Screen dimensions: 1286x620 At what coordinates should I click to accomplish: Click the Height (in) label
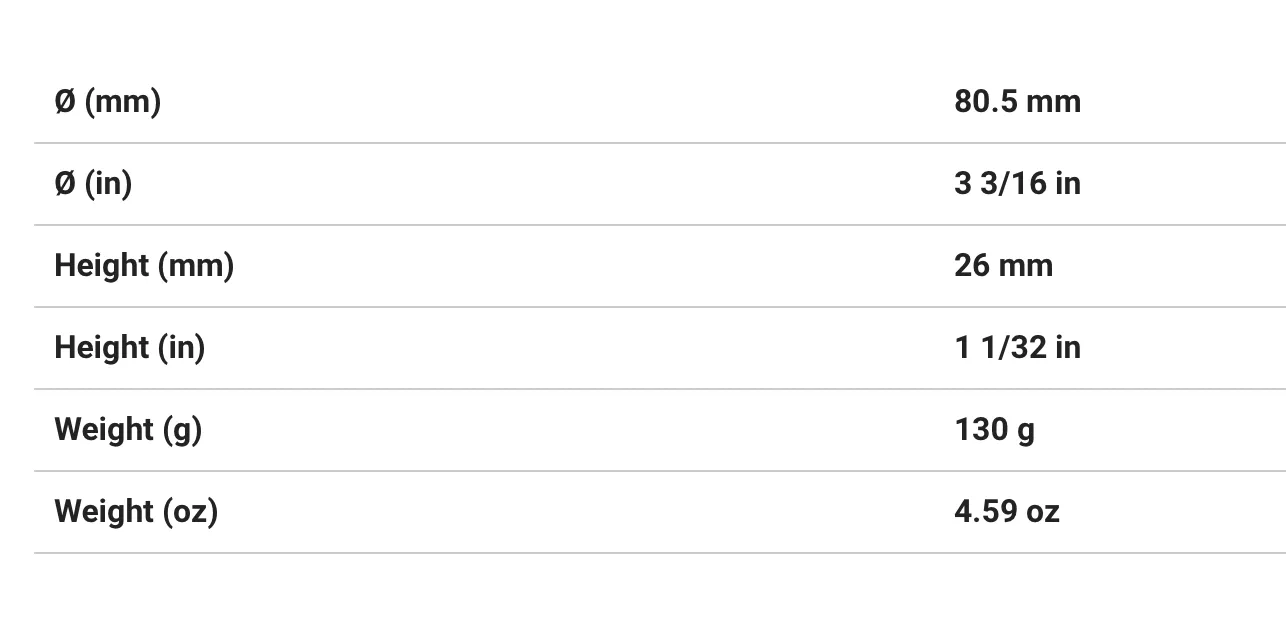tap(129, 348)
